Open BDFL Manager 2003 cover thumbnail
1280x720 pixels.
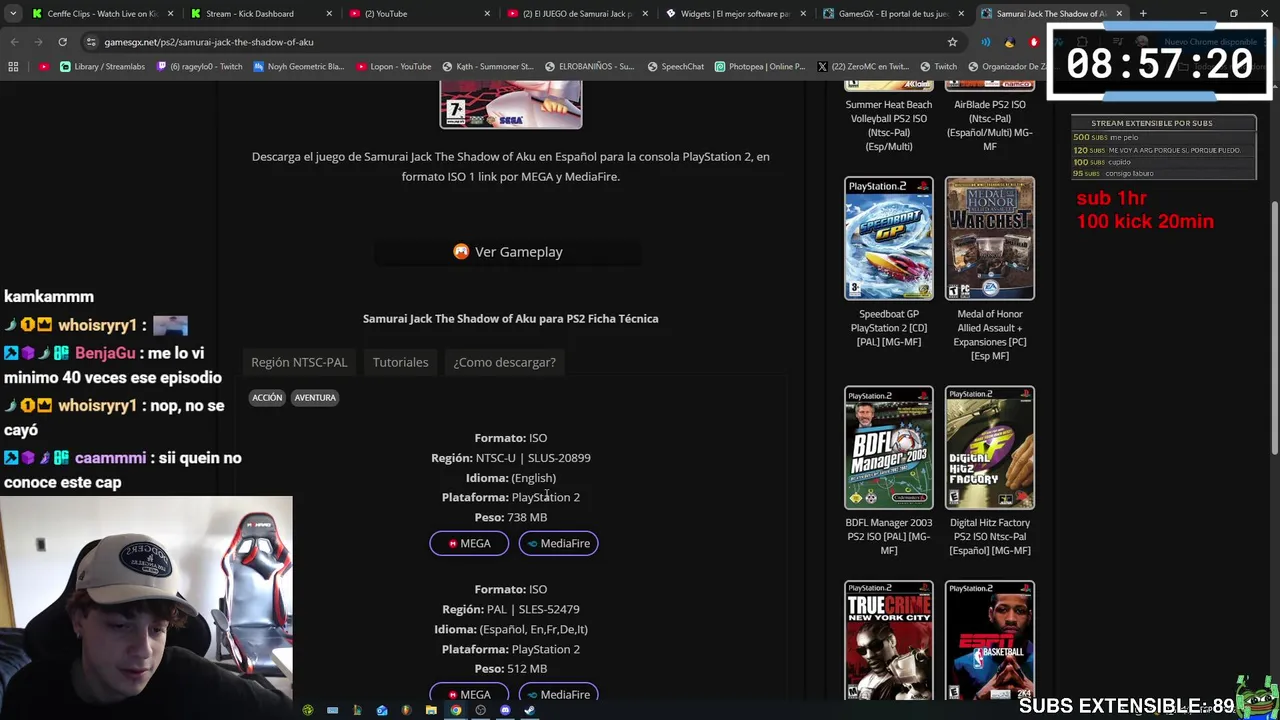(889, 448)
